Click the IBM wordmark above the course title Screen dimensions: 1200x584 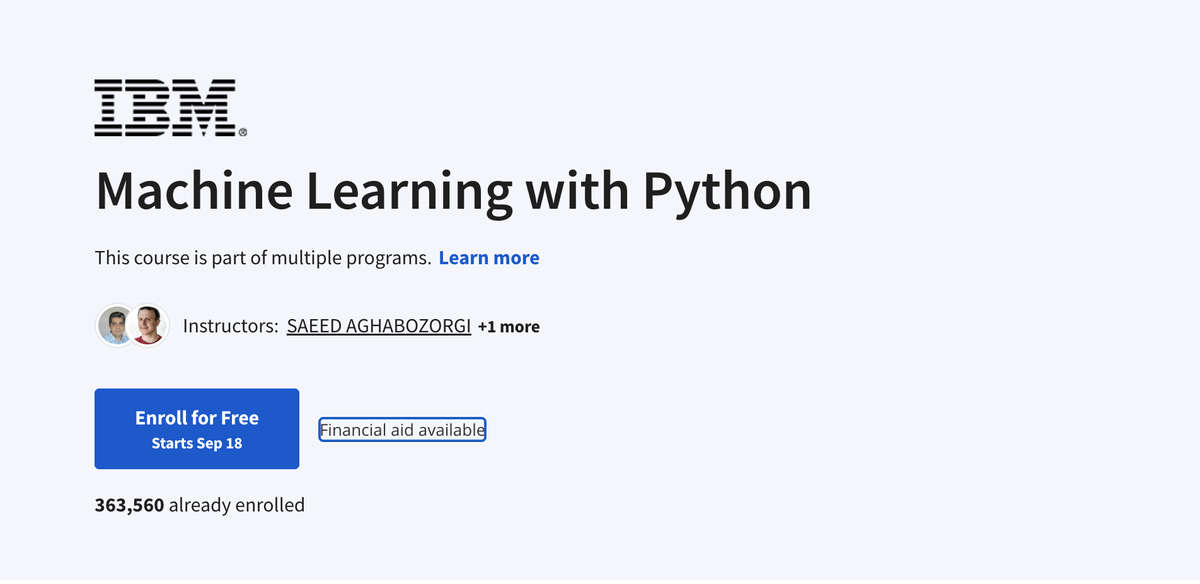[168, 105]
